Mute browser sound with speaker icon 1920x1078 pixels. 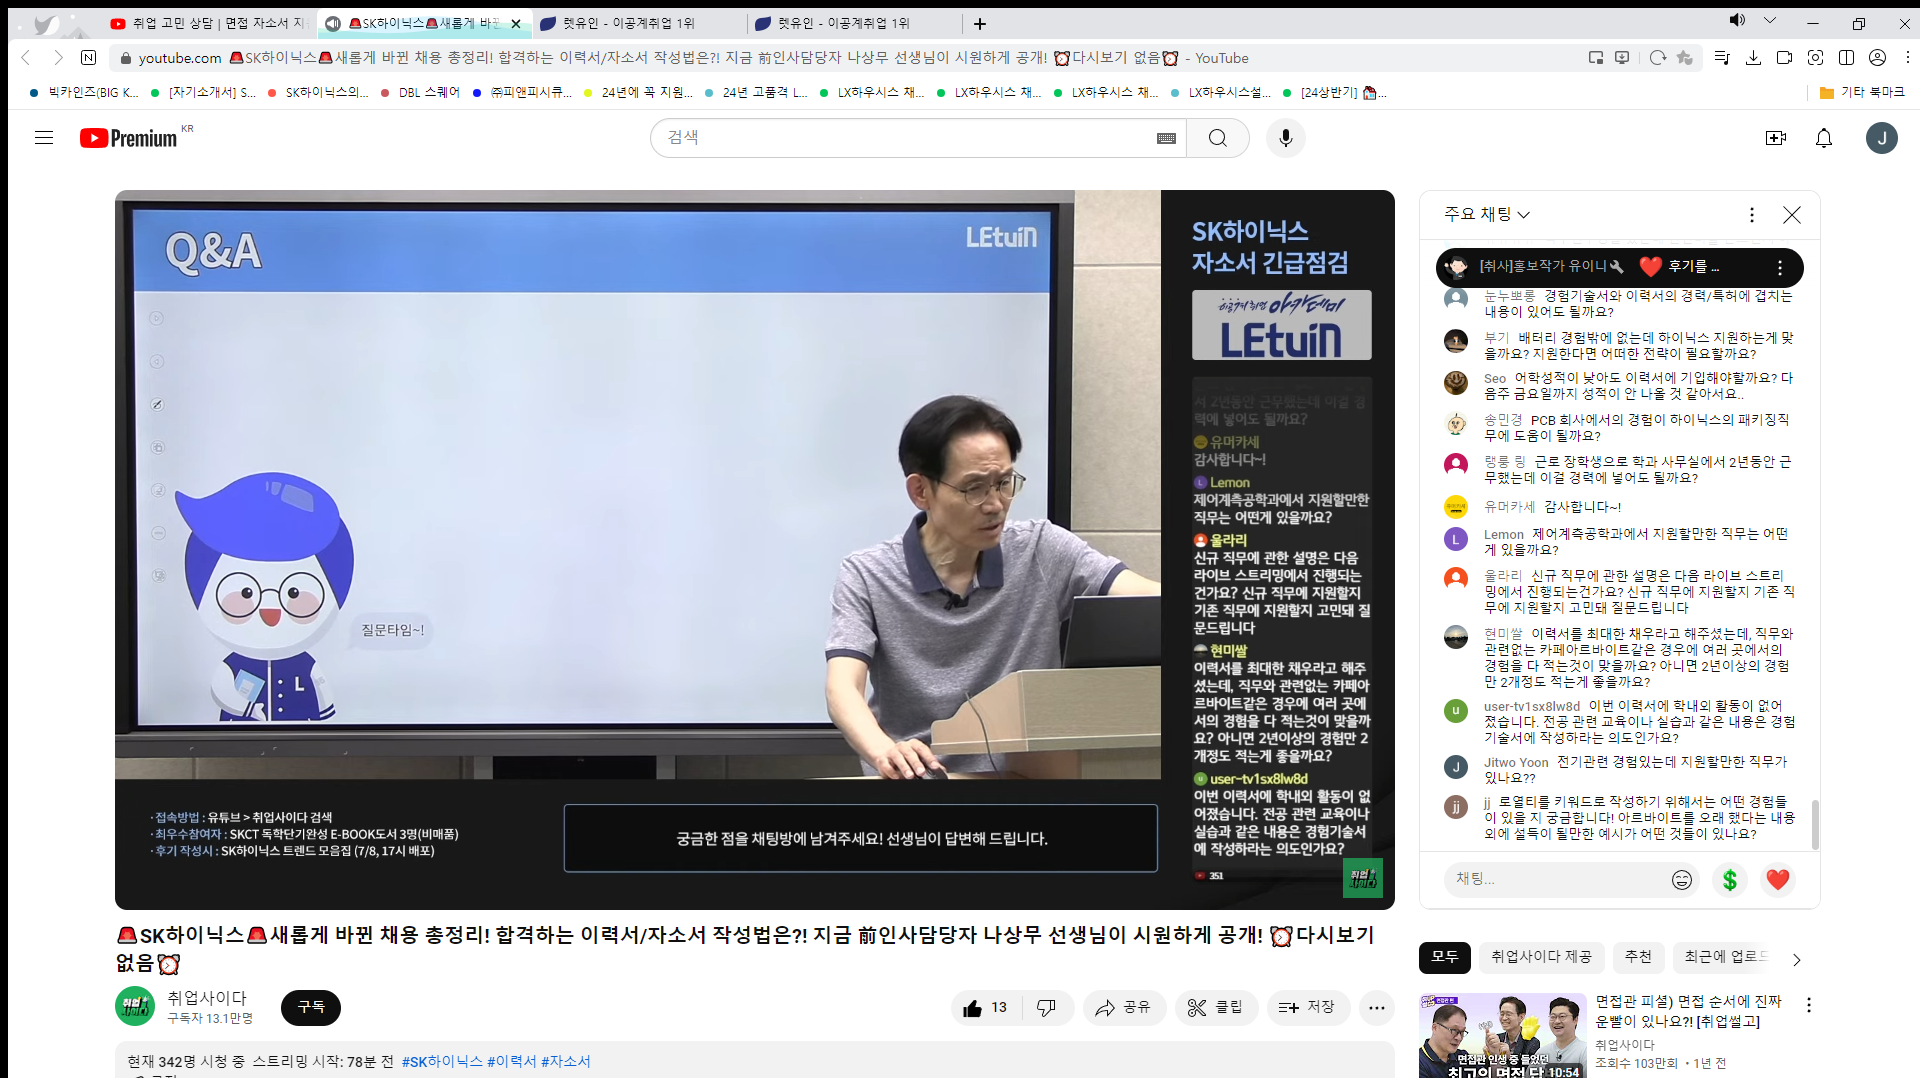[x=1738, y=21]
